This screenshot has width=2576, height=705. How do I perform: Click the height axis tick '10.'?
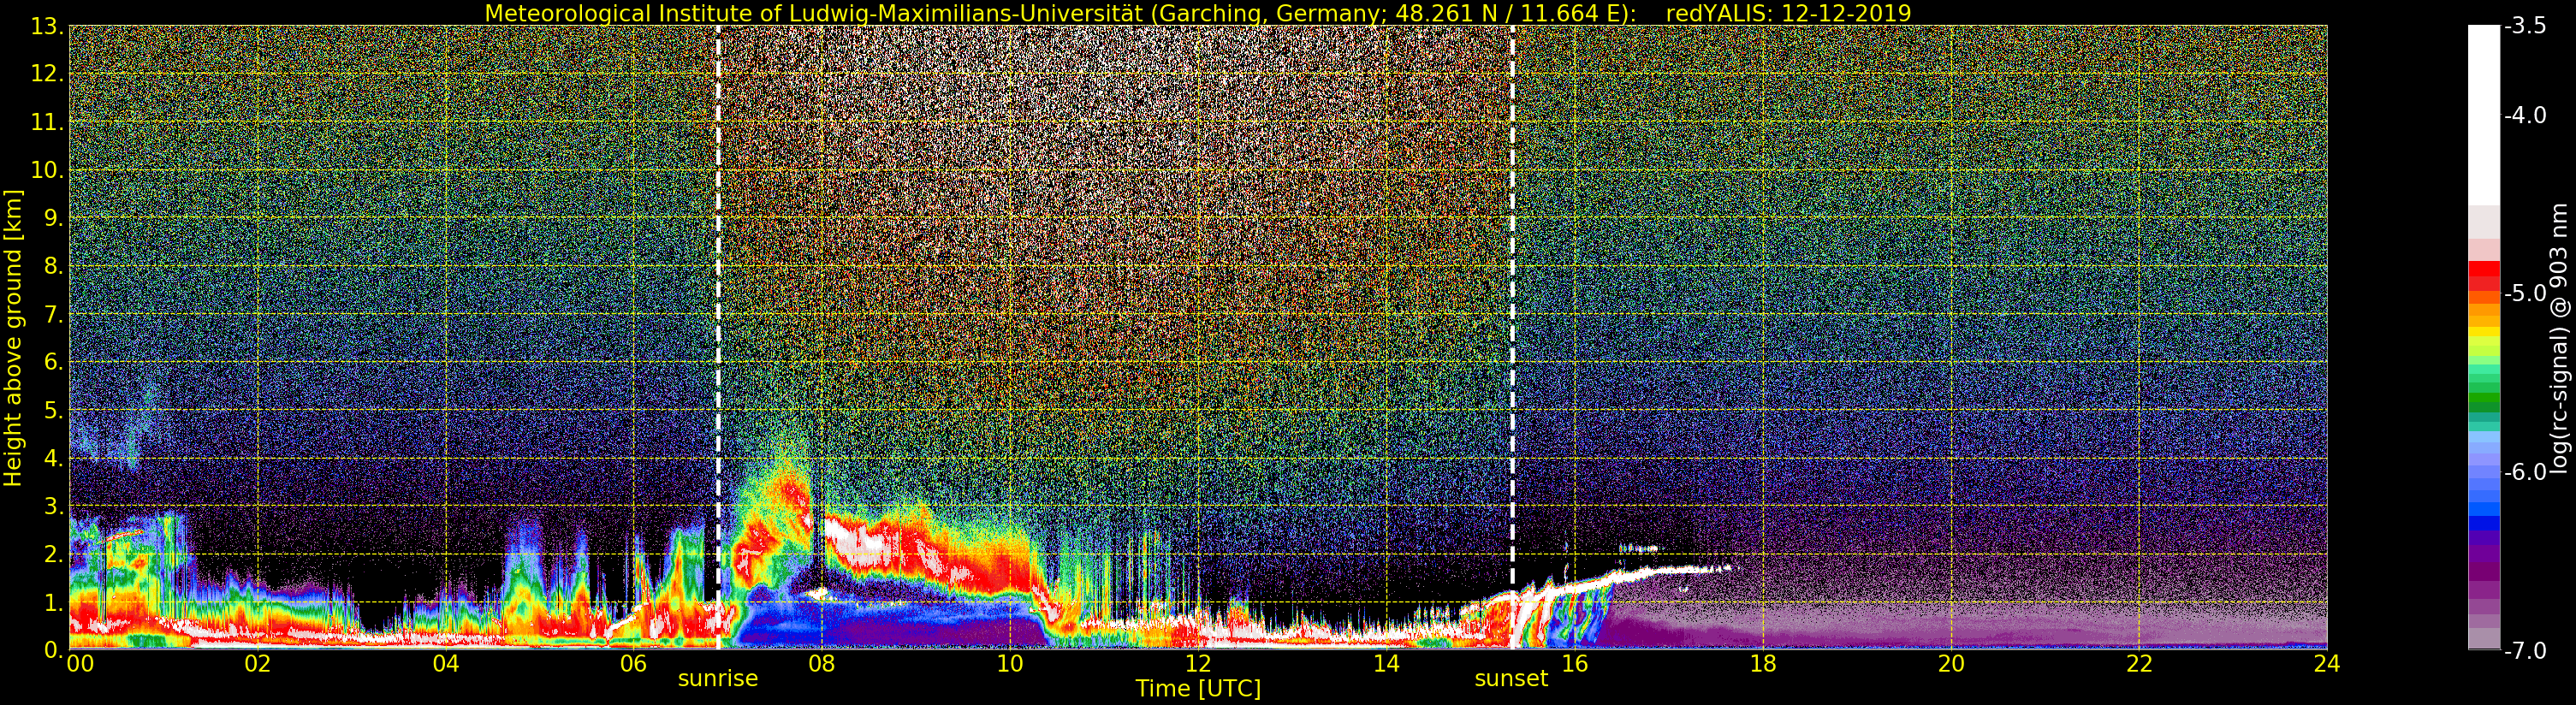[x=47, y=170]
